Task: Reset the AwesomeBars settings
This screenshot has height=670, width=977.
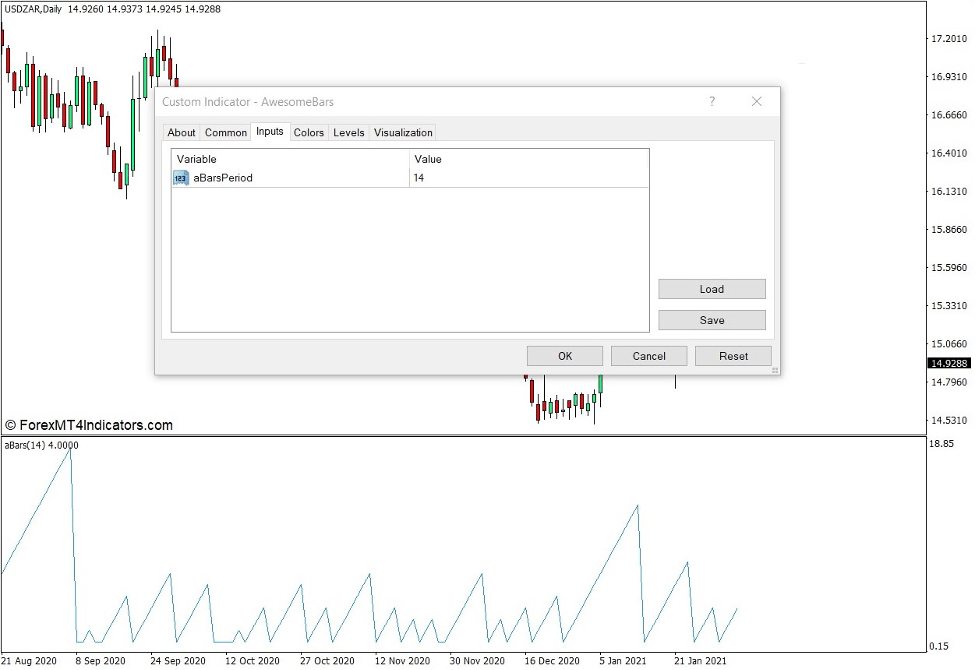Action: 733,355
